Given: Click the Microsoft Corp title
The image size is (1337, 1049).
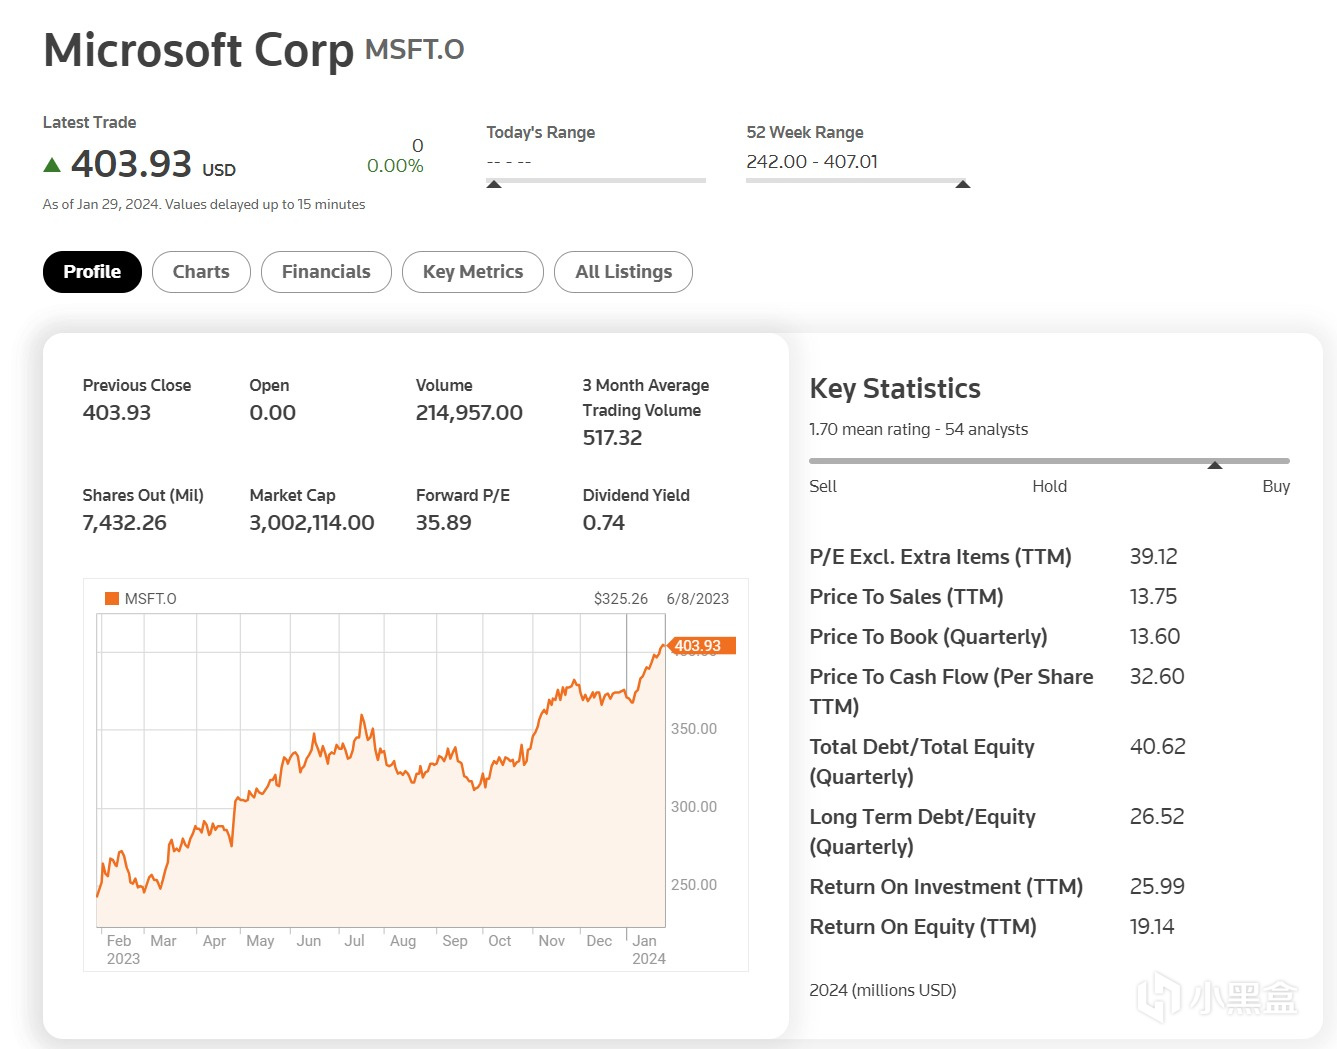Looking at the screenshot, I should tap(199, 50).
